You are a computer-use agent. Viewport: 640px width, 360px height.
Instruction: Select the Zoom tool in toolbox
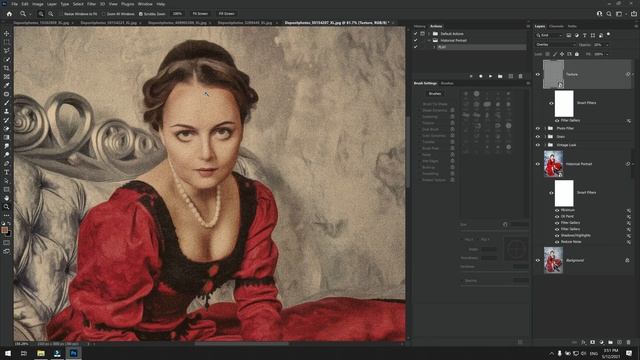coord(7,207)
